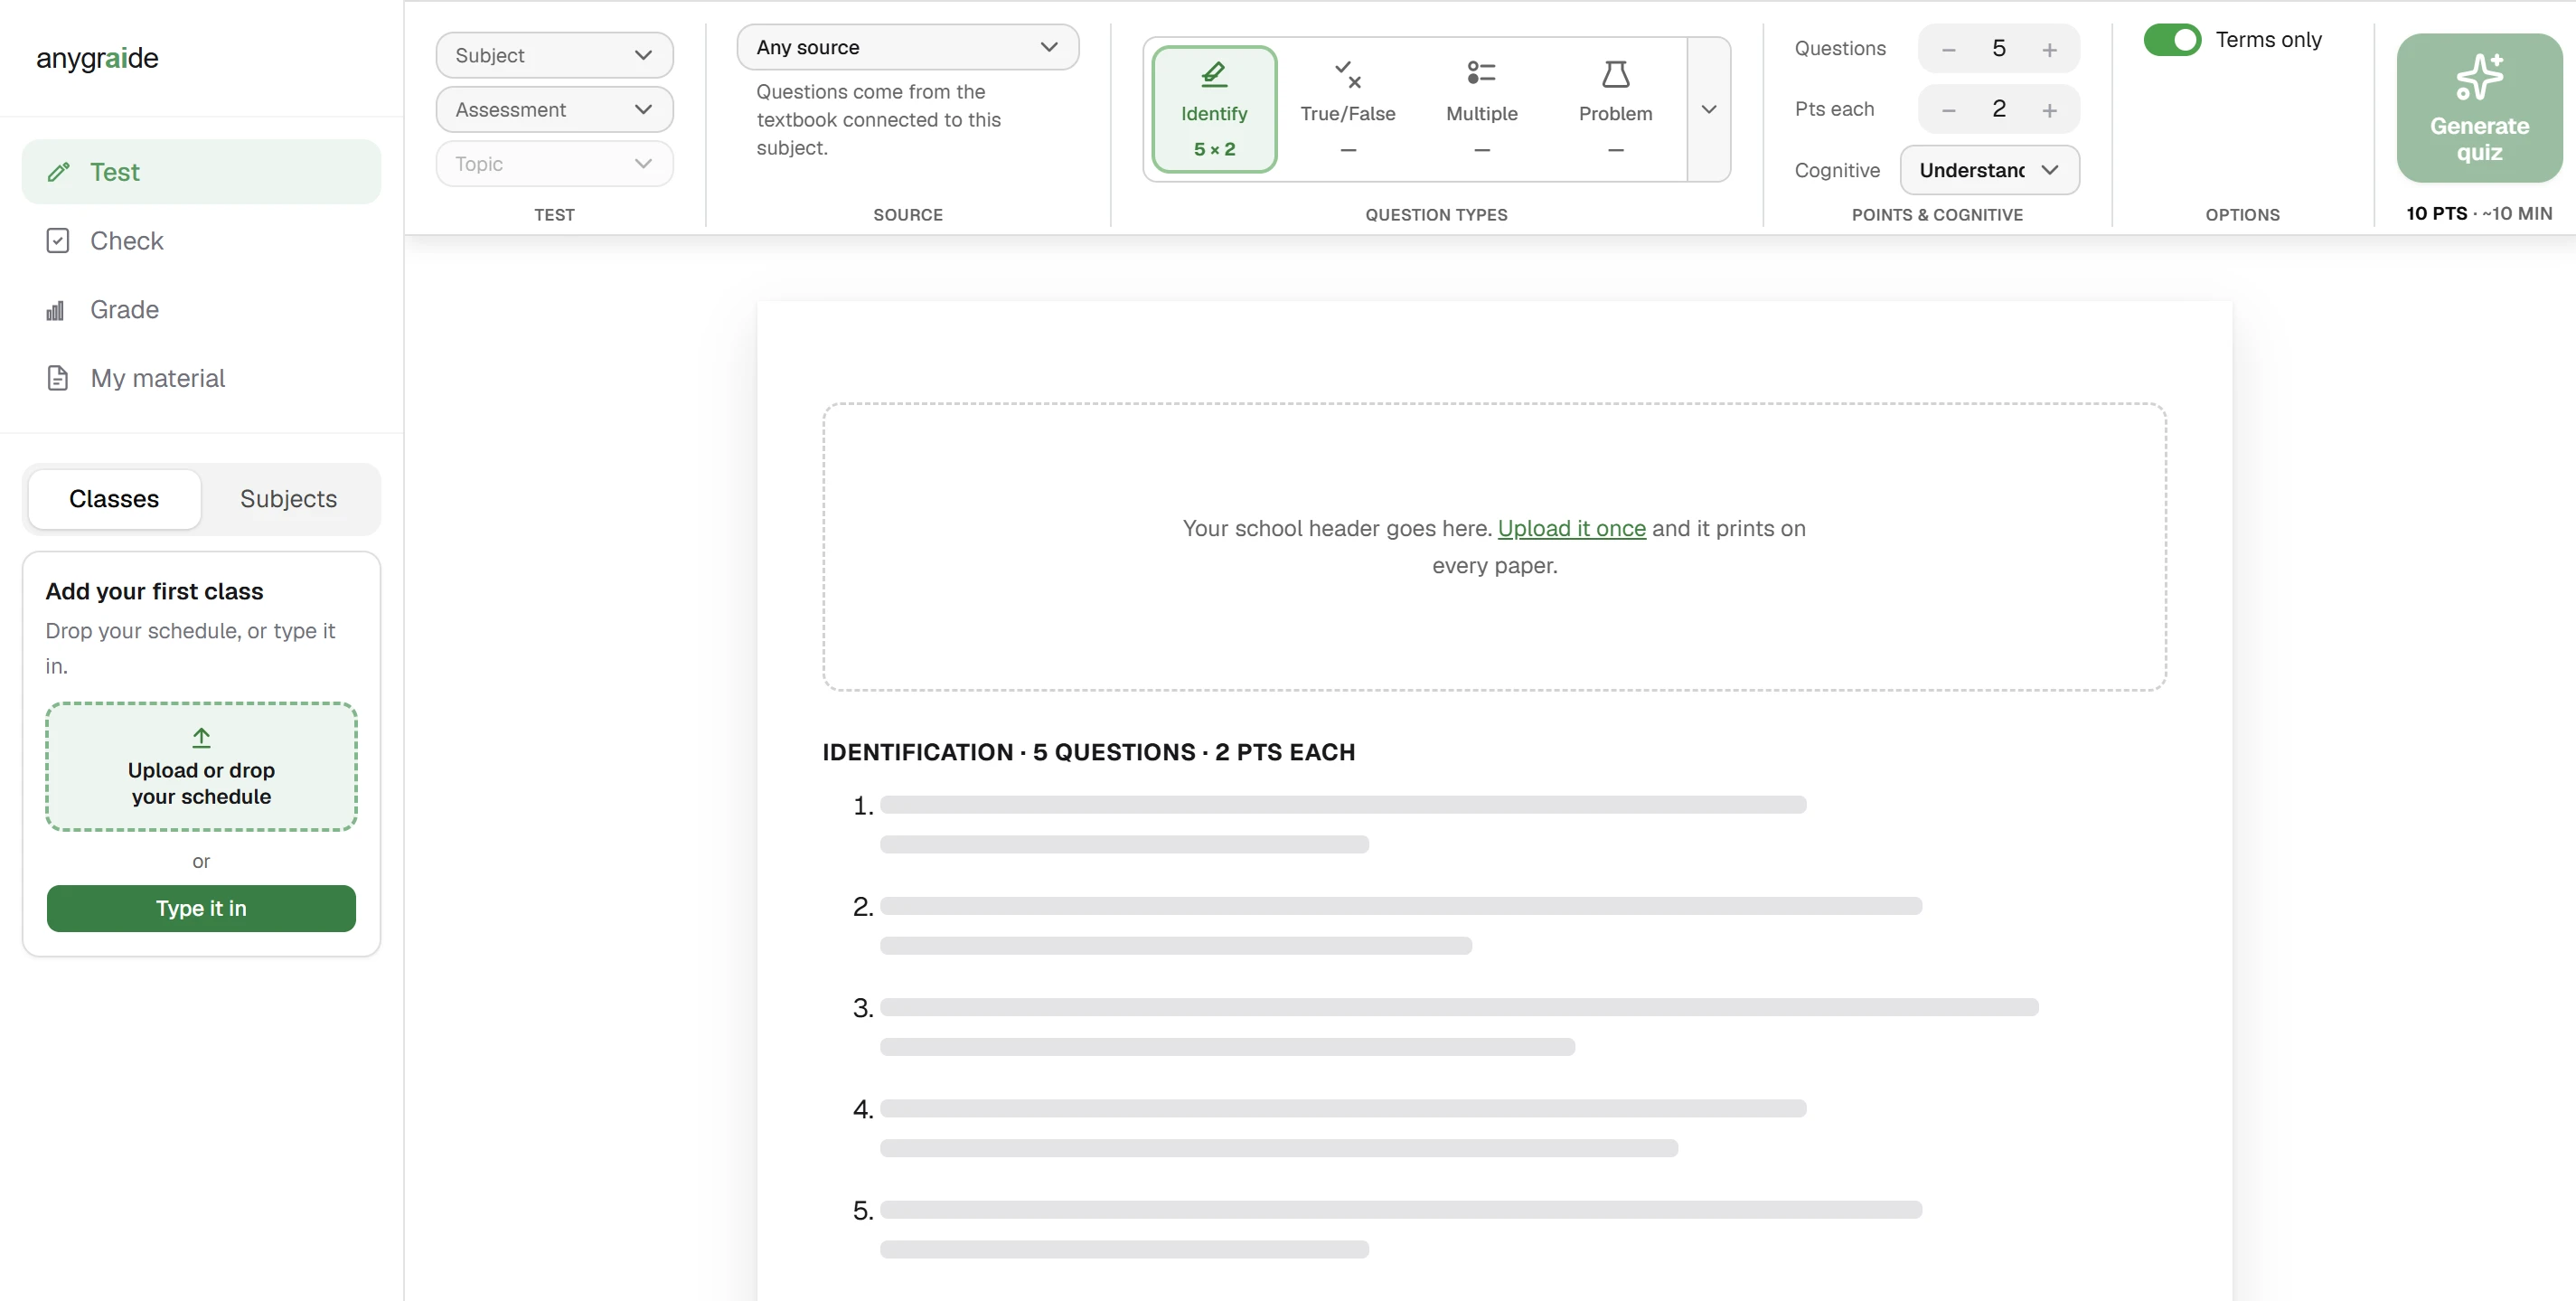2576x1301 pixels.
Task: Open the Subject dropdown
Action: tap(554, 55)
